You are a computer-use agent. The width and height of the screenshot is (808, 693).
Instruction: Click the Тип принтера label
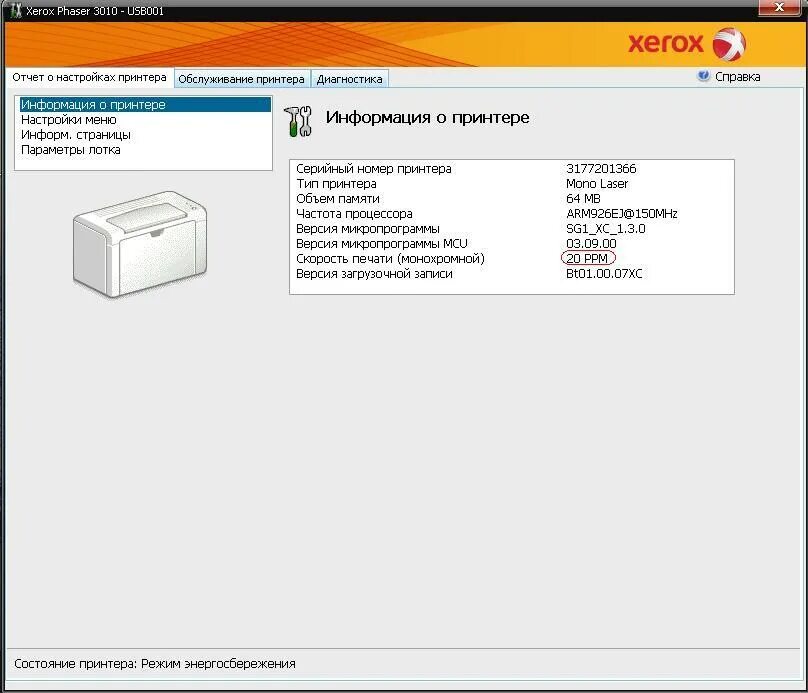click(x=336, y=183)
